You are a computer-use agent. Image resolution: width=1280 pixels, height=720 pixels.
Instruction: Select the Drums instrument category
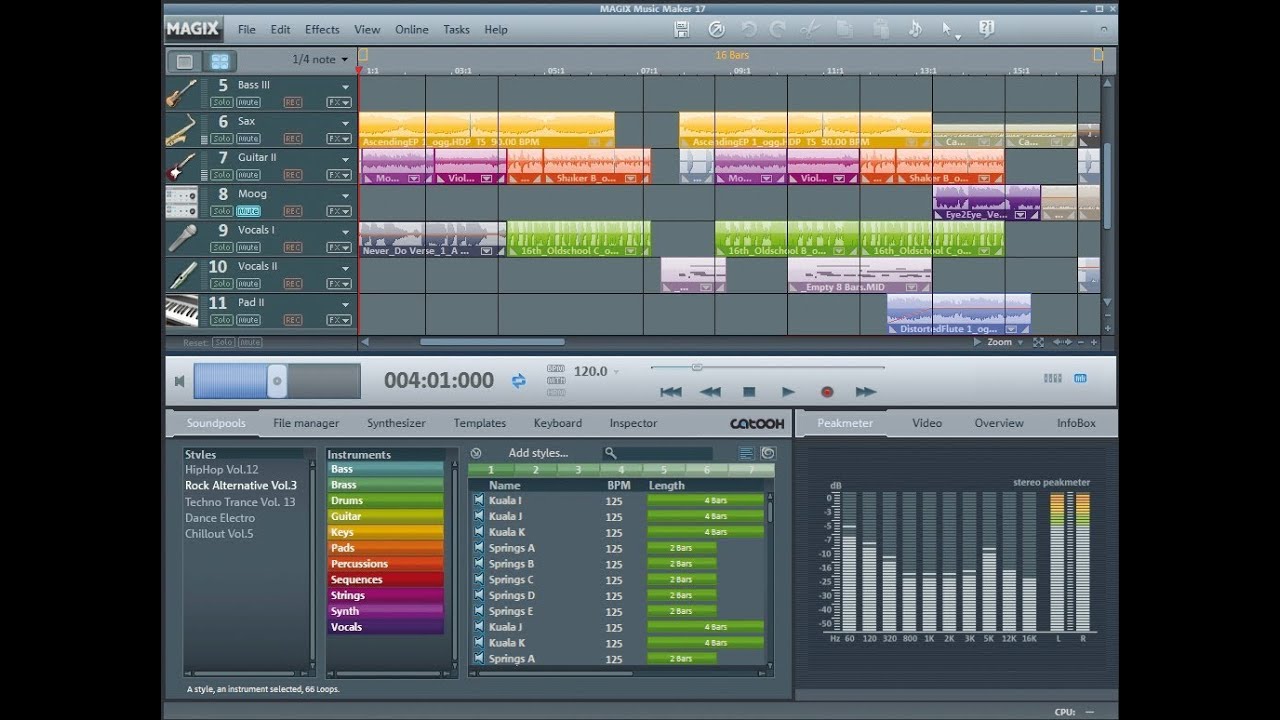click(x=385, y=500)
